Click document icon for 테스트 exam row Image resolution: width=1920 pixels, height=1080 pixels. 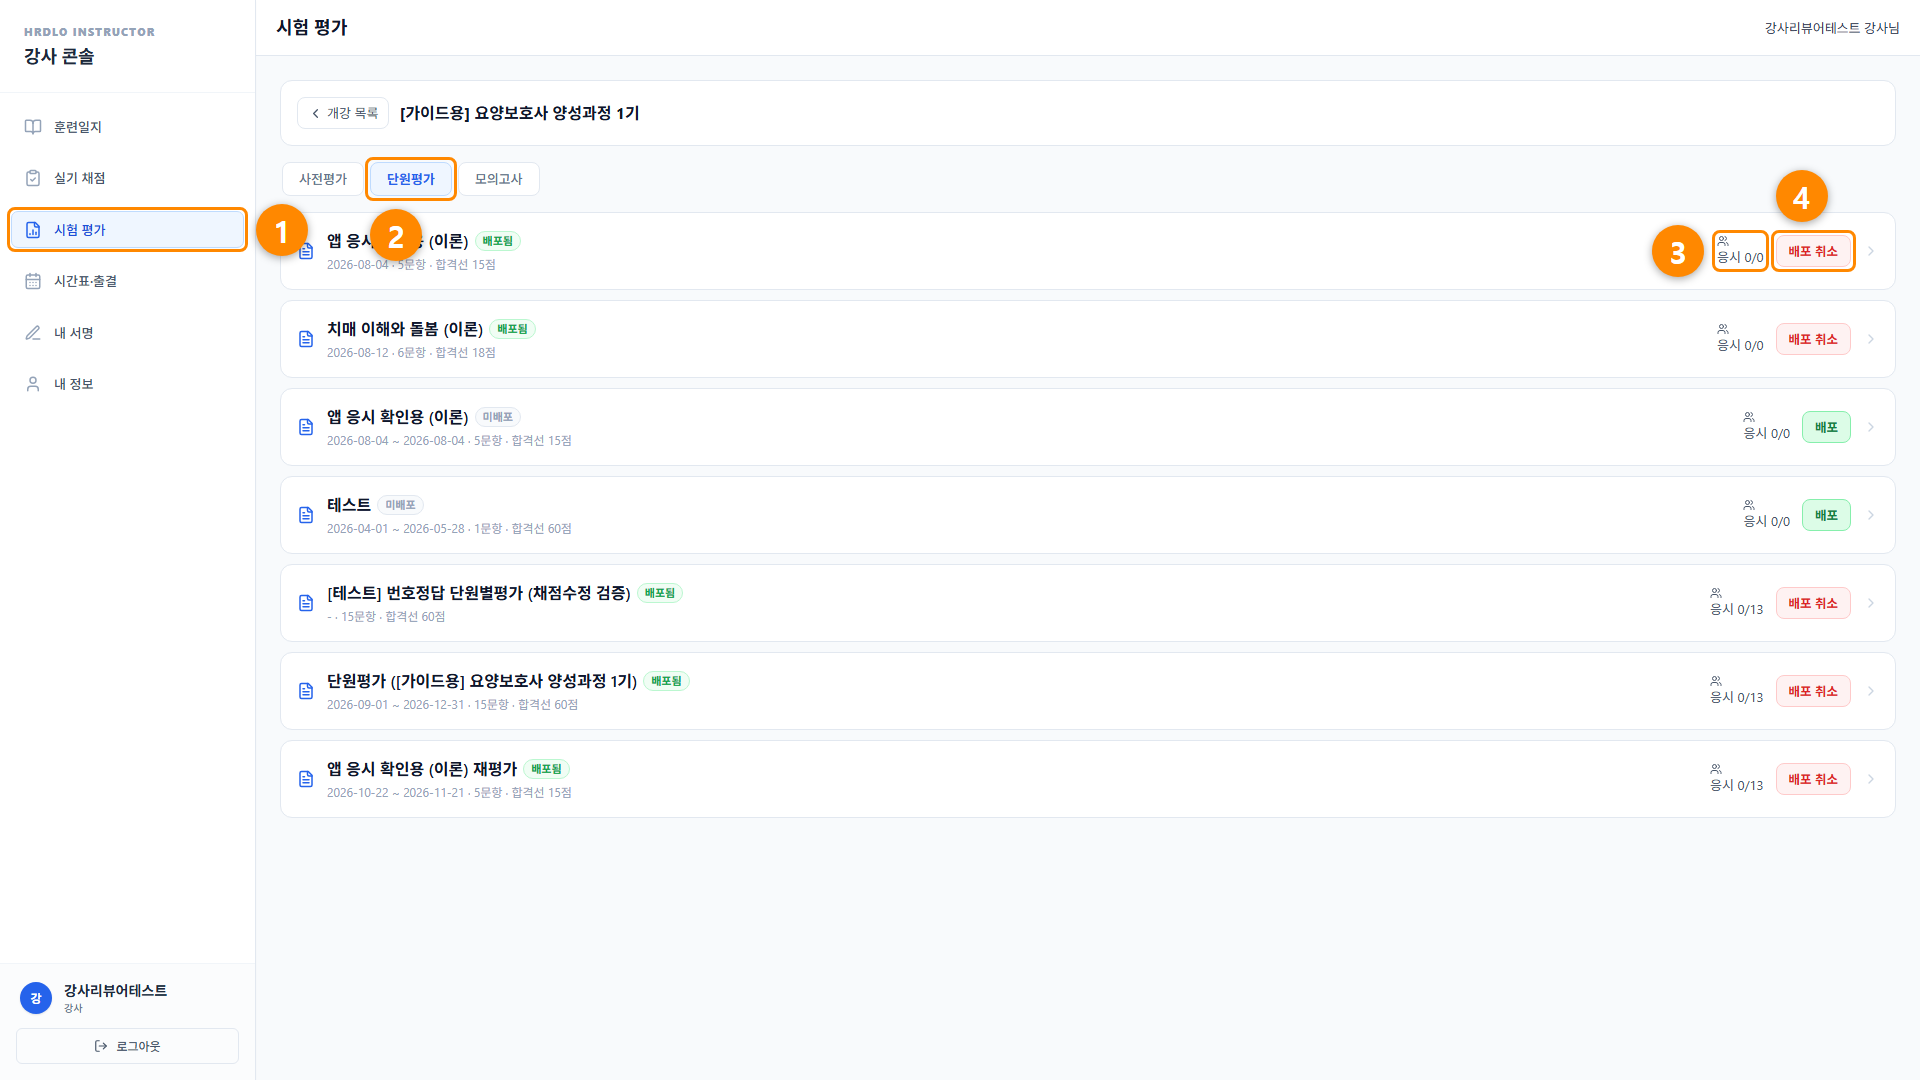tap(306, 515)
